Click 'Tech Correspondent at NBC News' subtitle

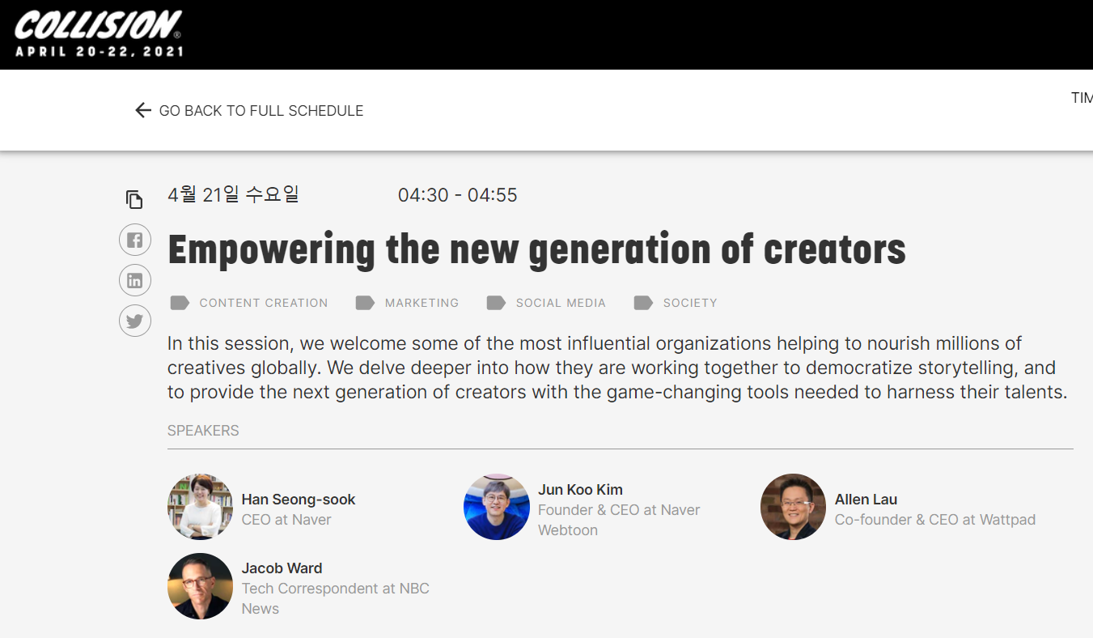coord(335,598)
